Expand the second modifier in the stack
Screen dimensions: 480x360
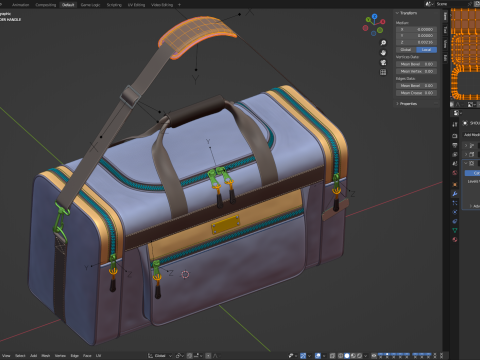[466, 154]
